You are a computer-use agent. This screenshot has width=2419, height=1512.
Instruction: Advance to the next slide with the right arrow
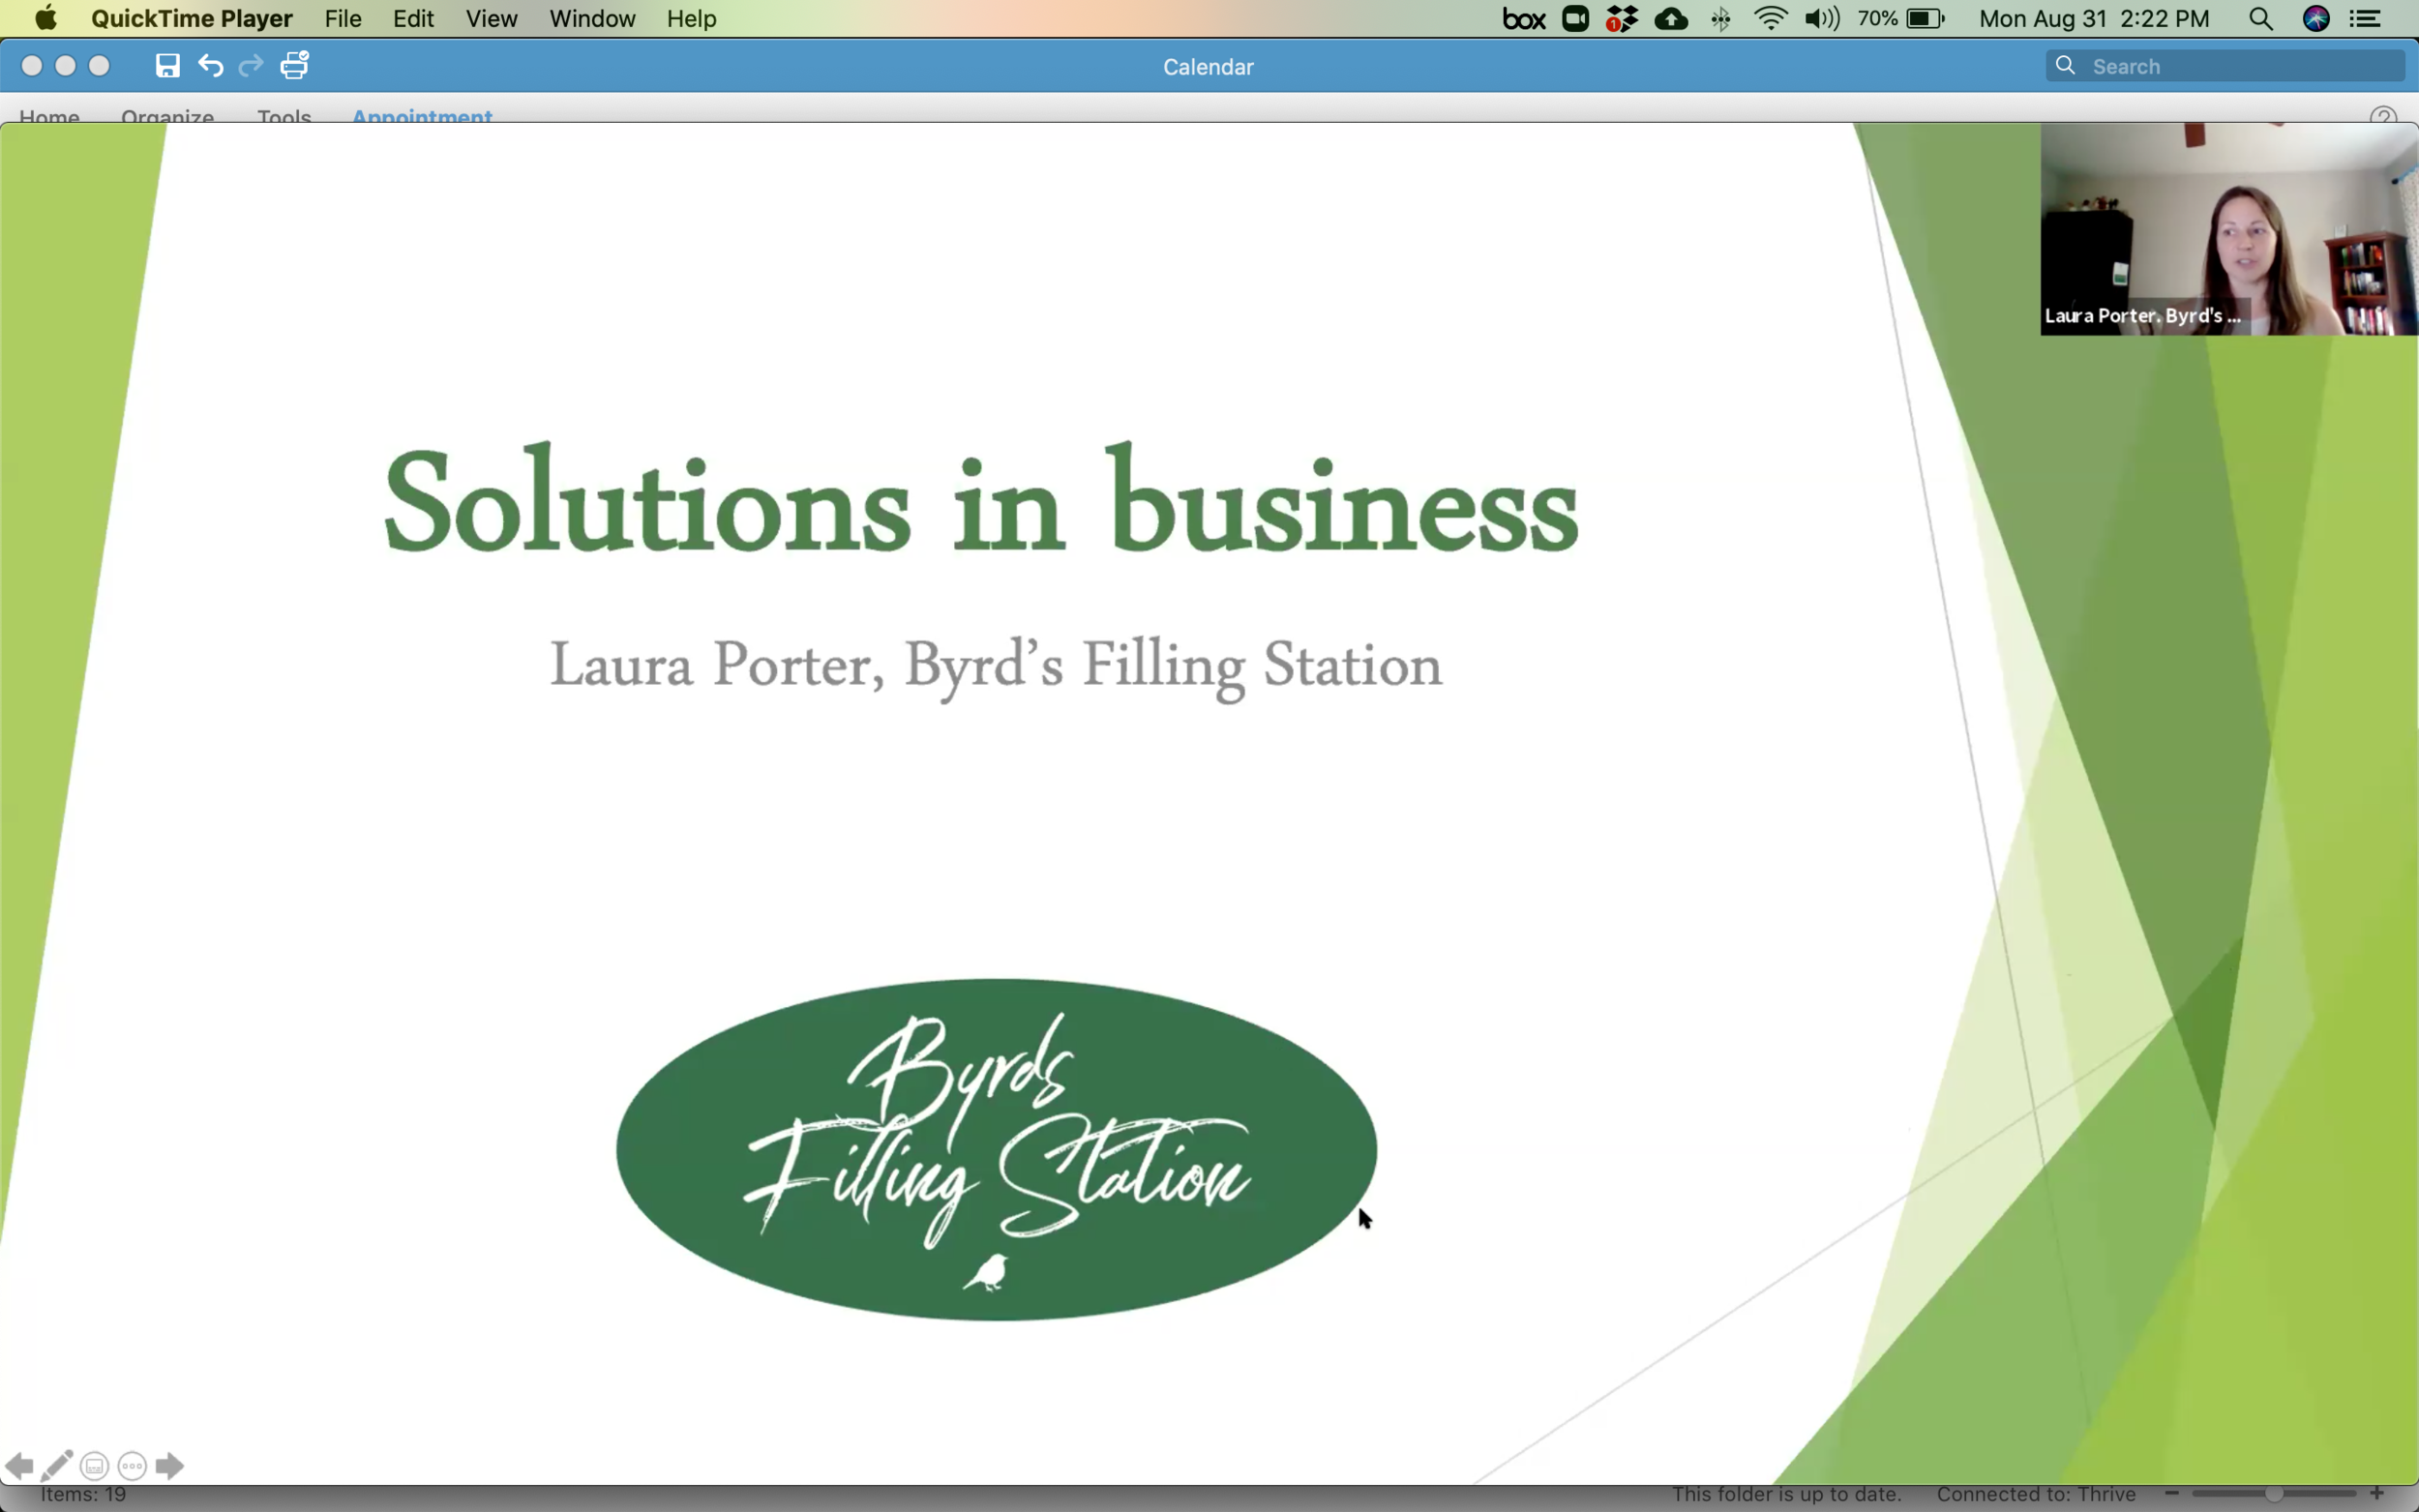[170, 1466]
